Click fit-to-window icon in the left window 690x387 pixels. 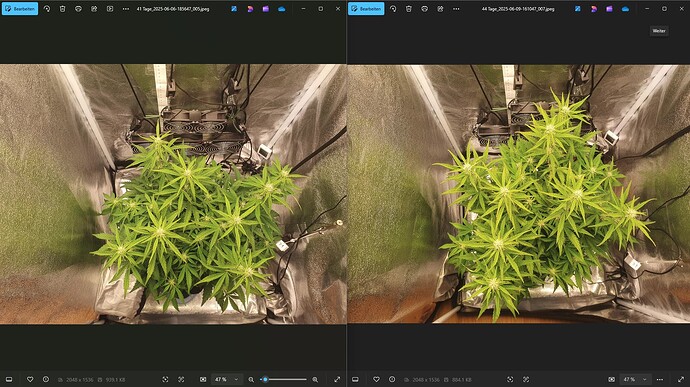tap(203, 379)
